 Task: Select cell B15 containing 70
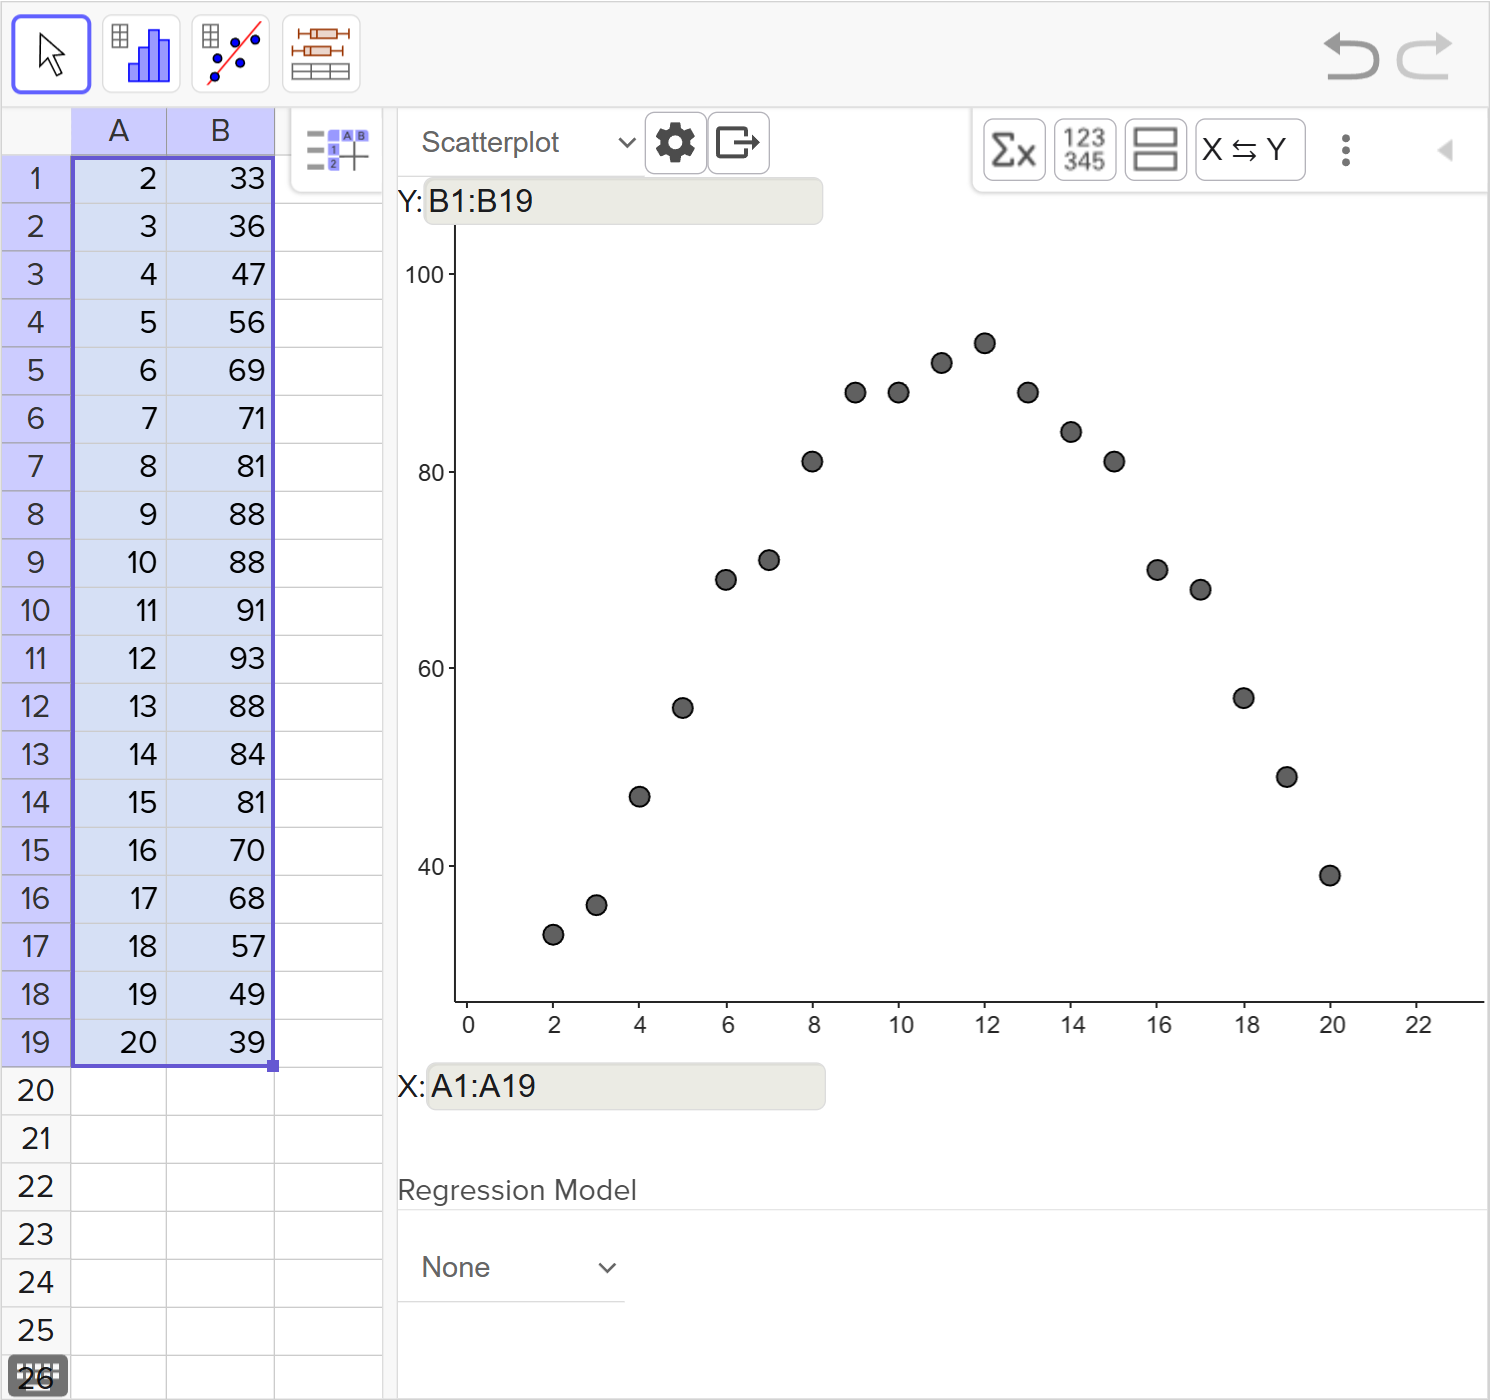[220, 851]
